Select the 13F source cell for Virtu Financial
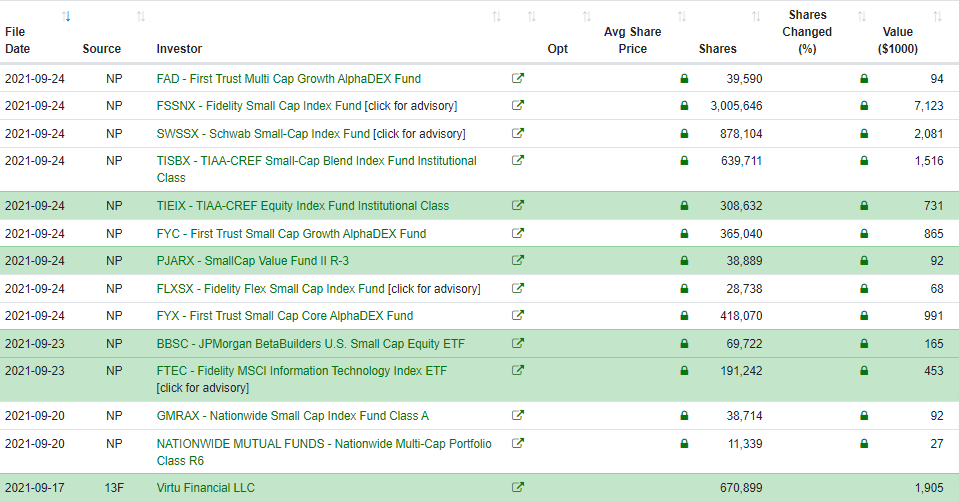 click(114, 488)
